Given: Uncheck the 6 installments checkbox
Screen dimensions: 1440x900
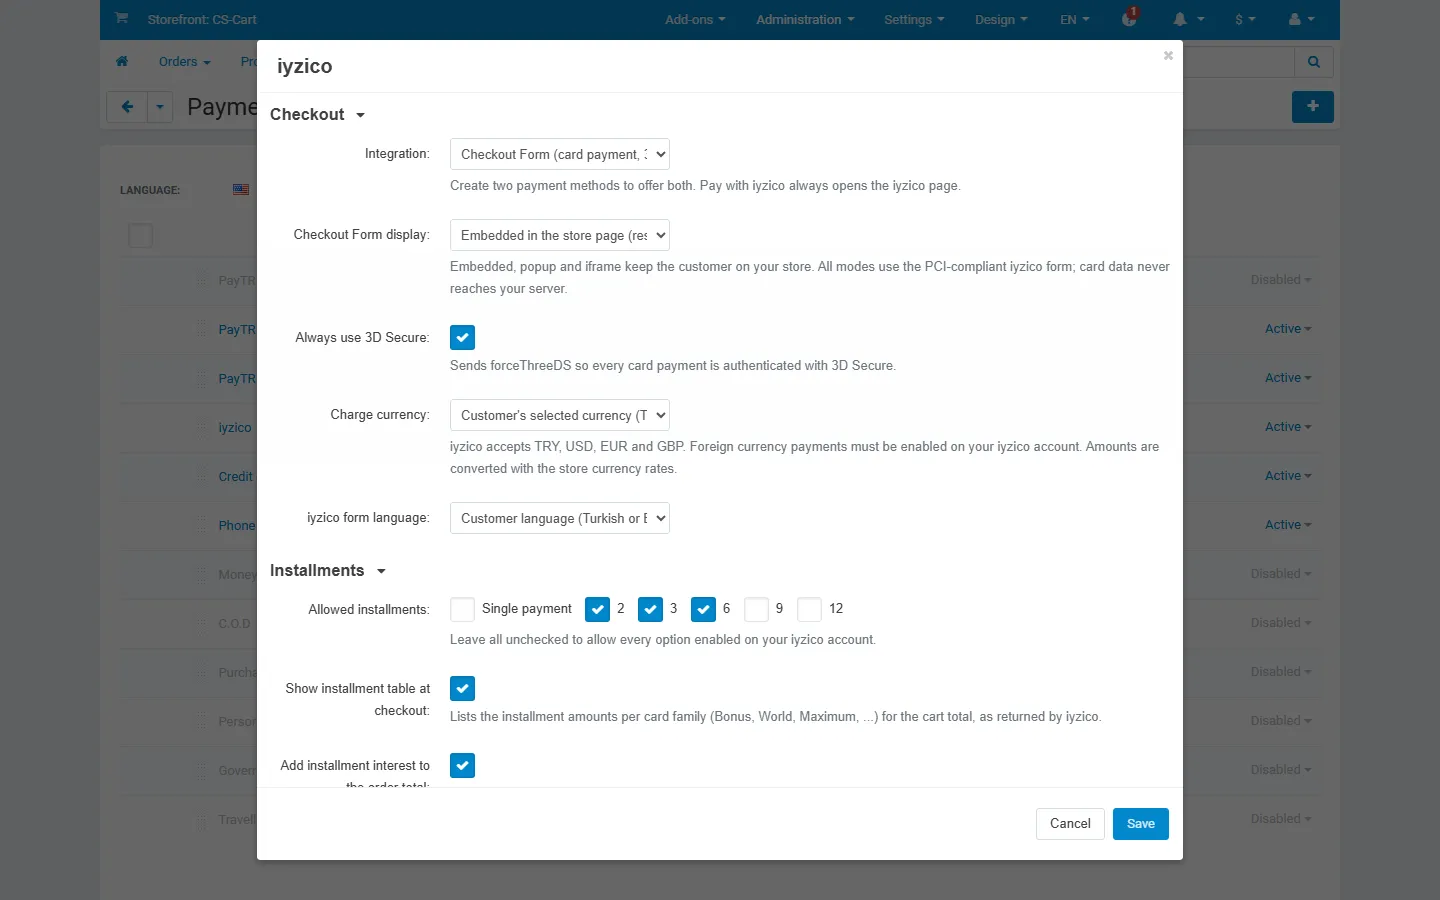Looking at the screenshot, I should click(x=703, y=609).
